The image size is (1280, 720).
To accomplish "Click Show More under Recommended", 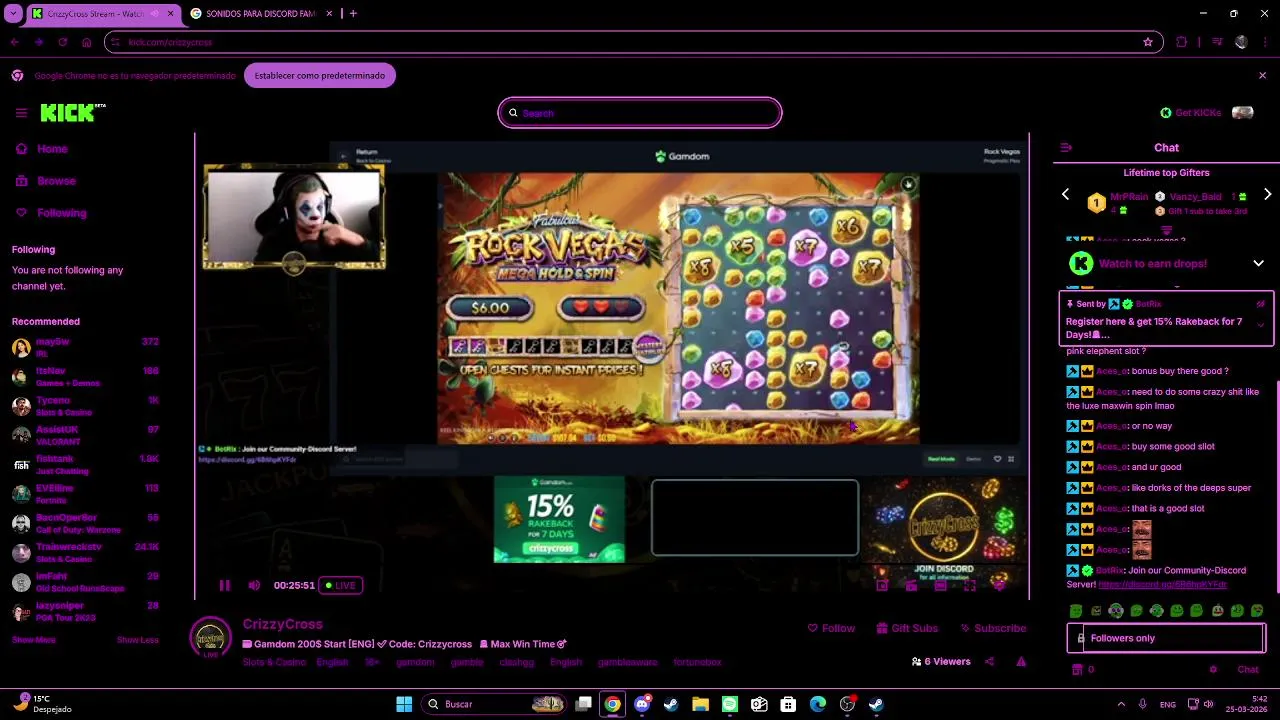I will [x=33, y=640].
